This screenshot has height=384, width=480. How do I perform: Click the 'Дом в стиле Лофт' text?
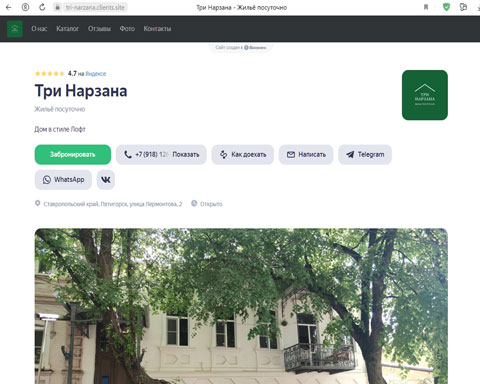pos(60,129)
